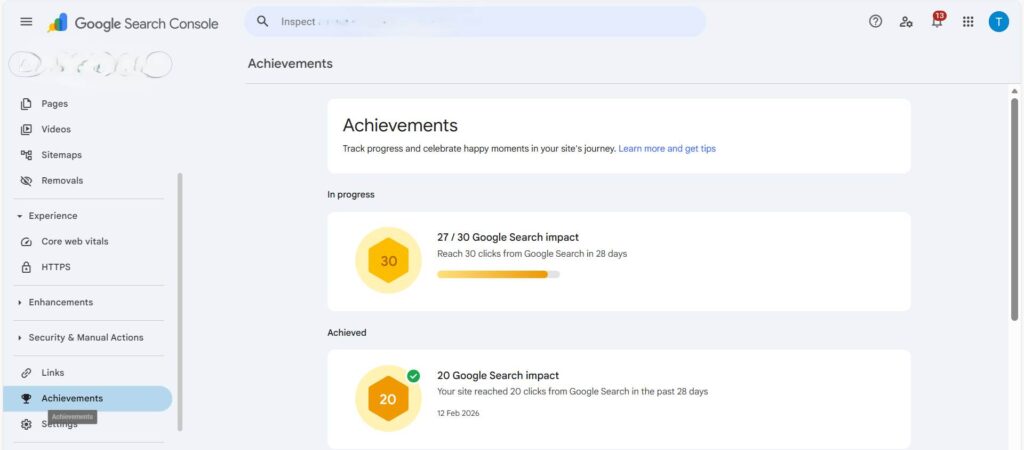Click the 'Achieved' heading
The image size is (1024, 450).
click(x=347, y=332)
